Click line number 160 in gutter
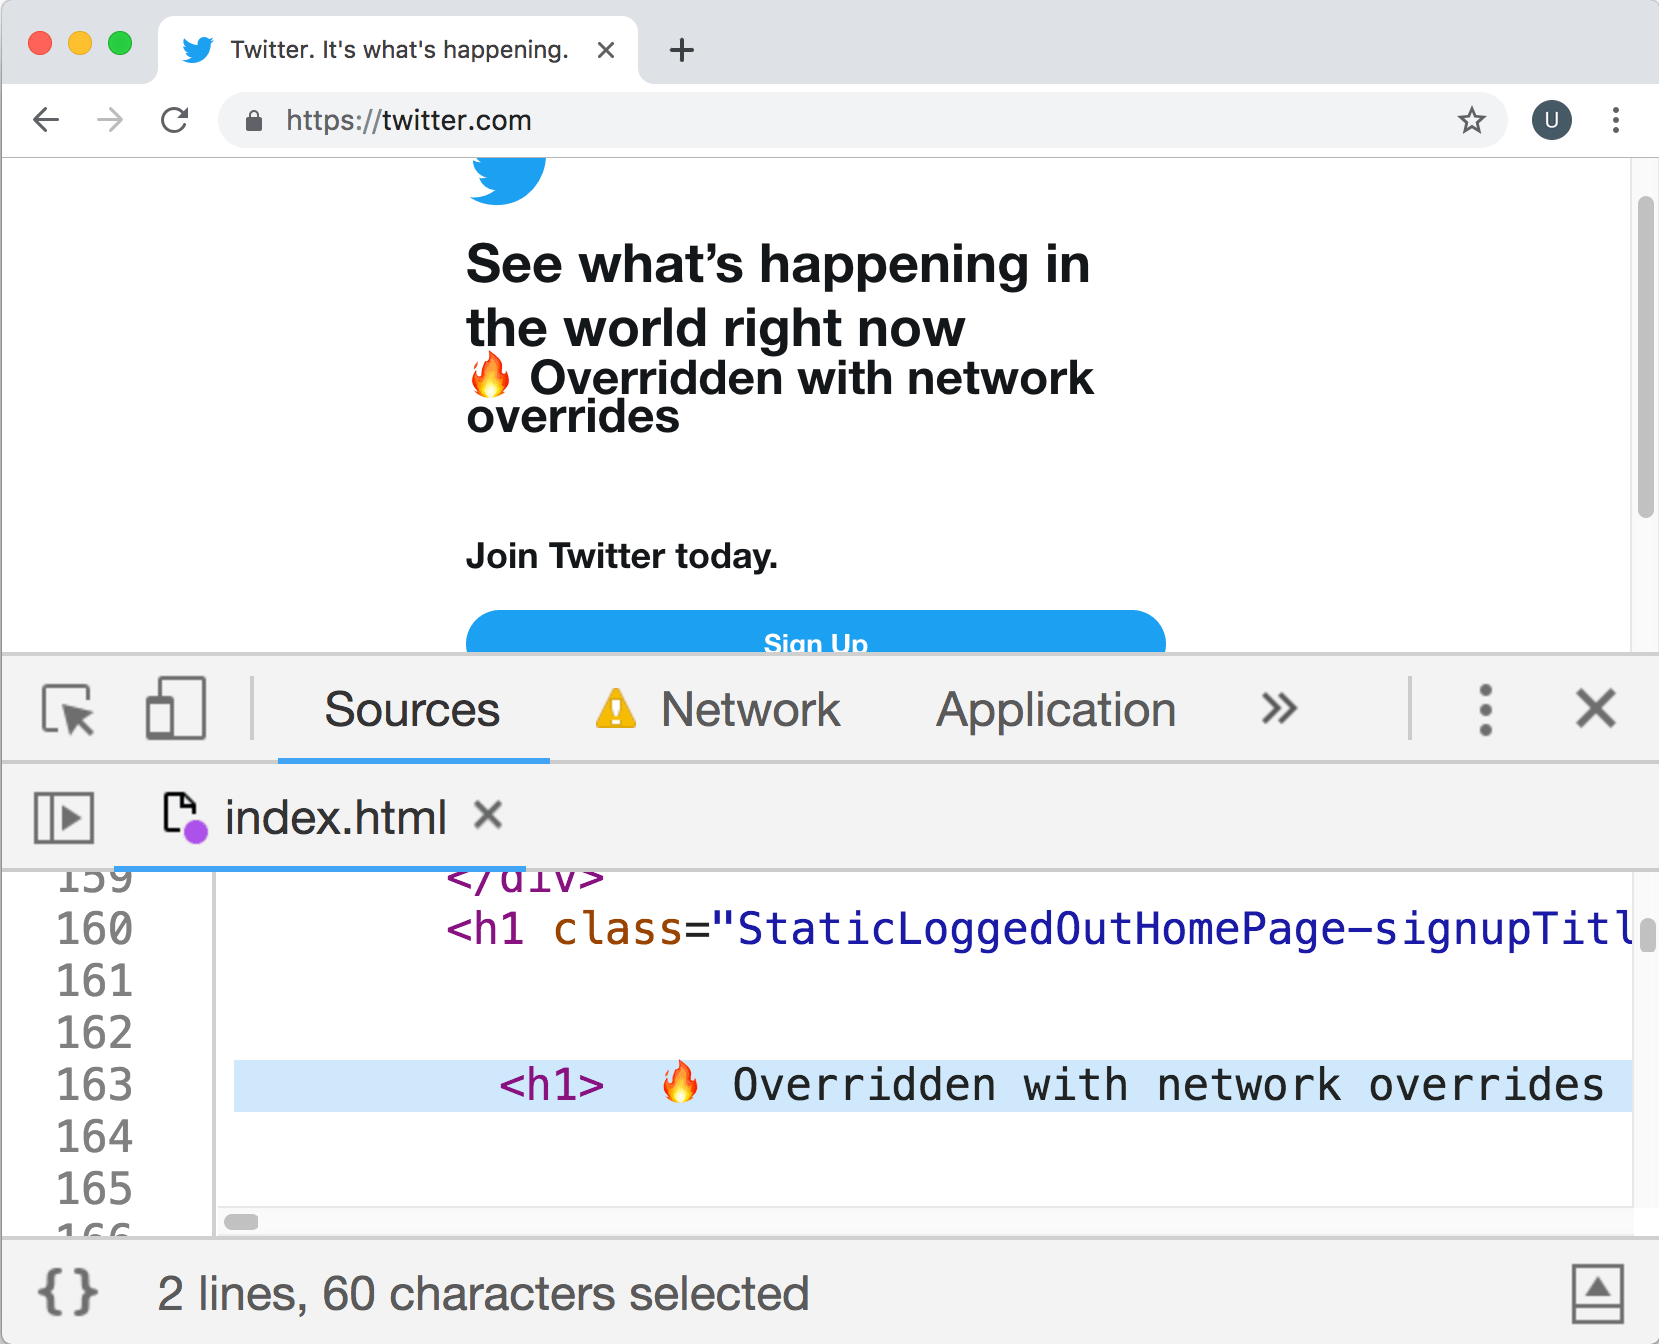This screenshot has height=1344, width=1659. click(95, 929)
